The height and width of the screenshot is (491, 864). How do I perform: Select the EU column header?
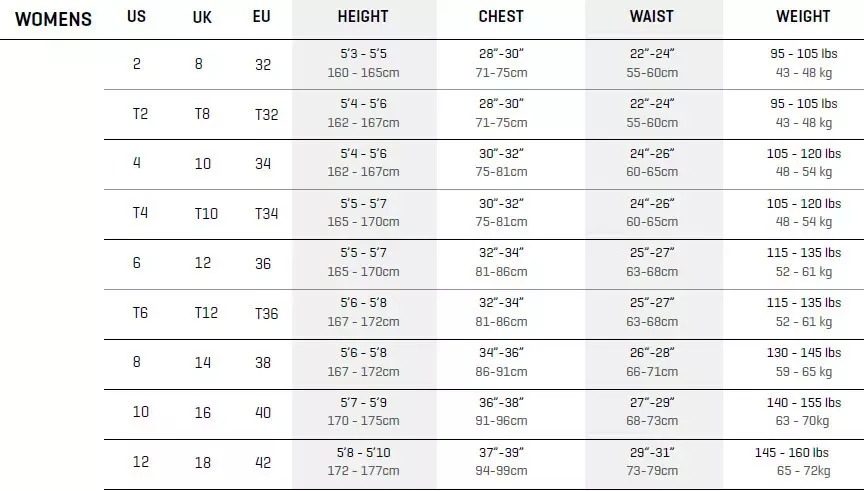264,18
